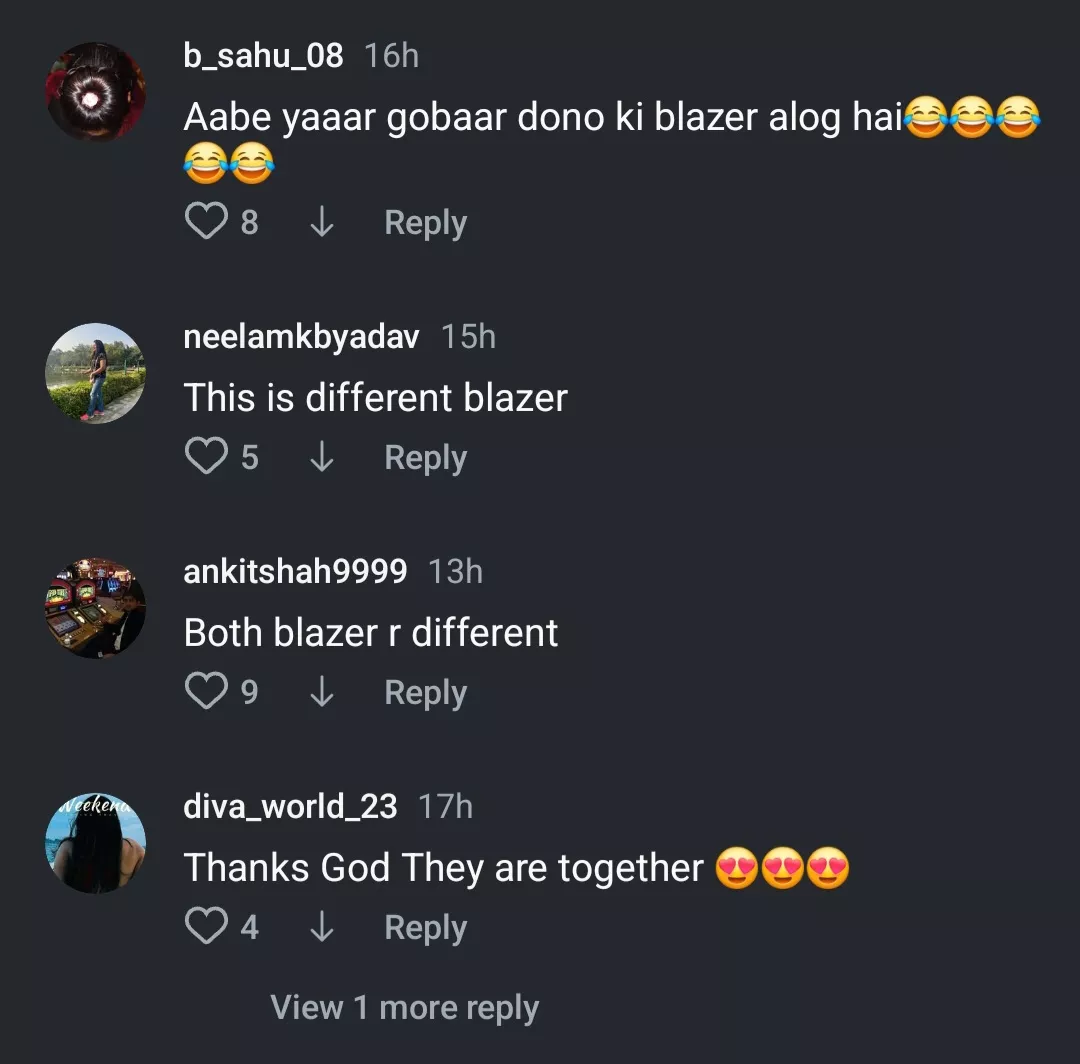Tap down arrow on neelamkbyadav's comment
The image size is (1080, 1064).
(322, 457)
